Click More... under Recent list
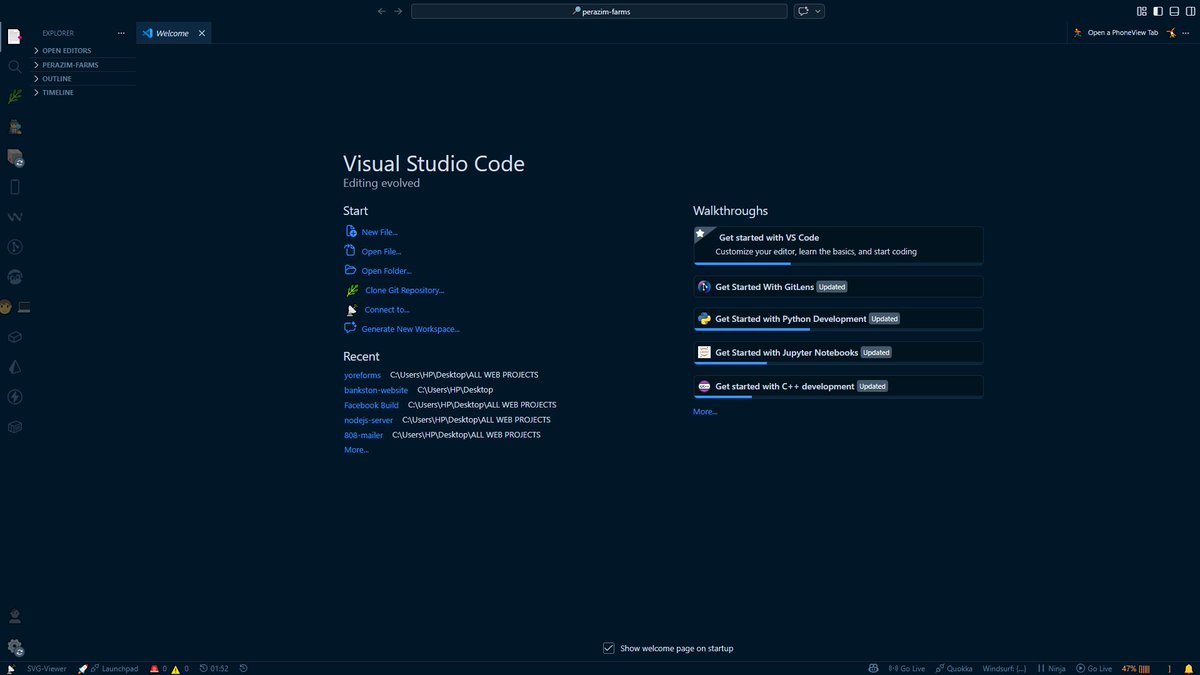Viewport: 1200px width, 675px height. pyautogui.click(x=356, y=450)
